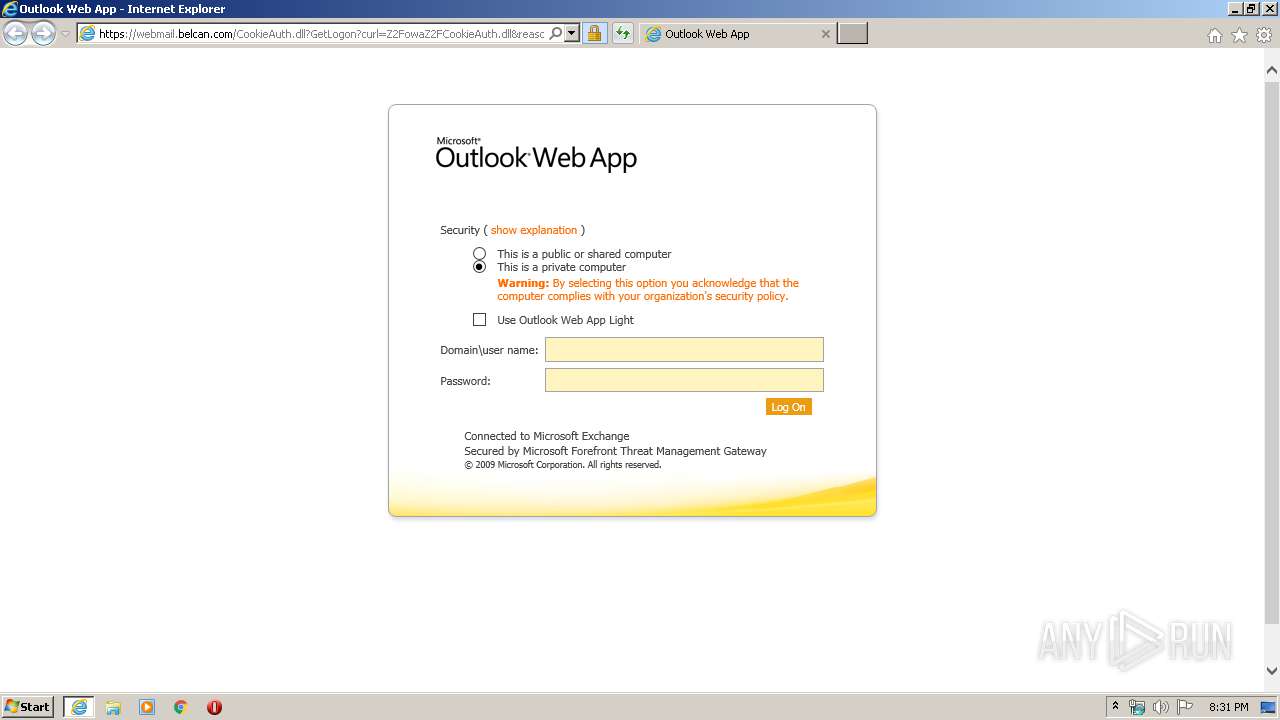Open Windows Media Player taskbar icon

click(147, 707)
